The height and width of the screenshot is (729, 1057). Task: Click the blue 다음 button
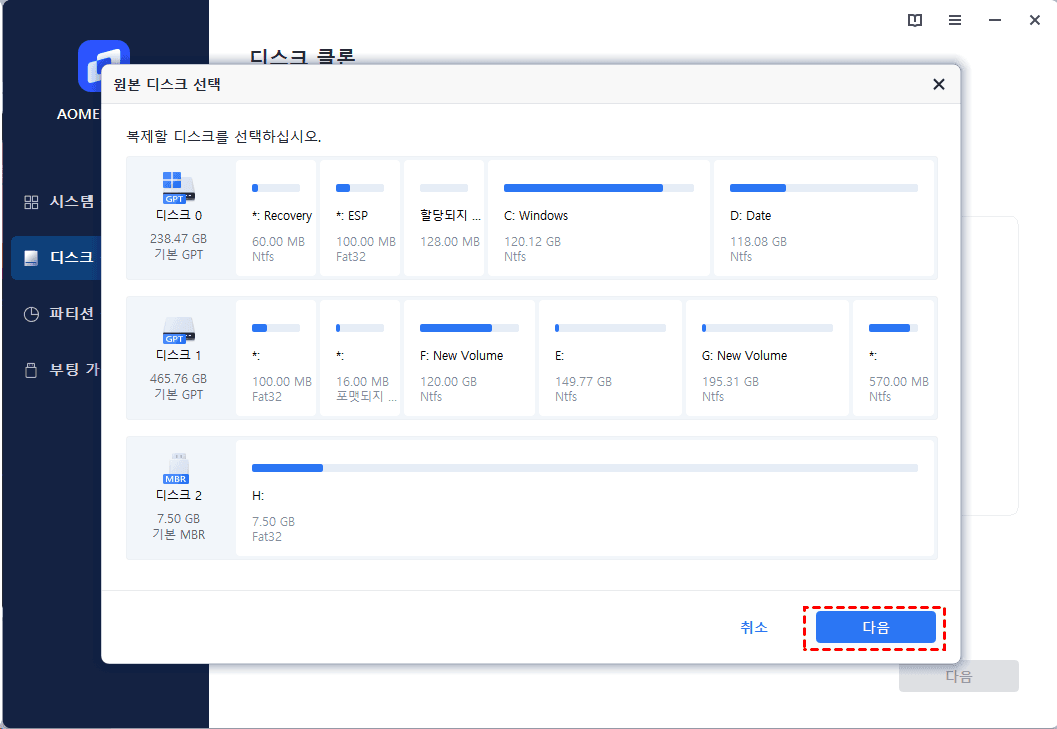[x=875, y=627]
